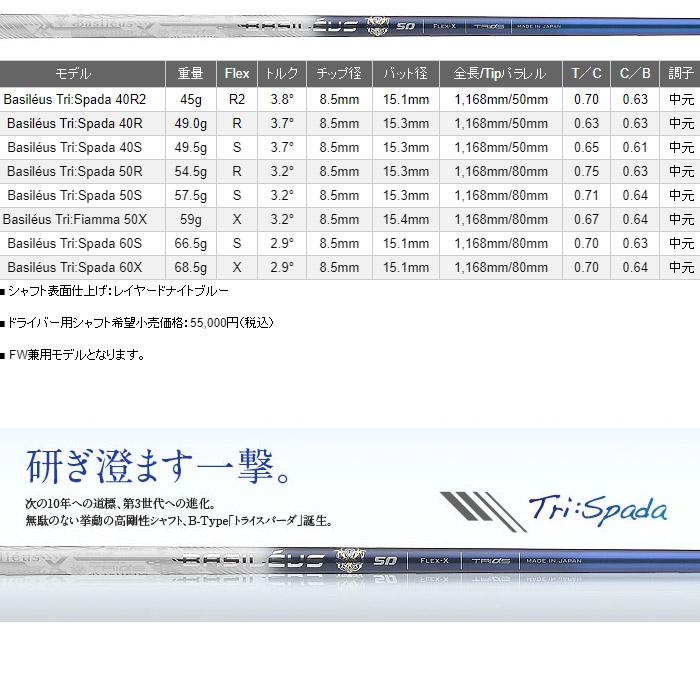Click the T/C column header
The height and width of the screenshot is (700, 700).
click(x=587, y=74)
